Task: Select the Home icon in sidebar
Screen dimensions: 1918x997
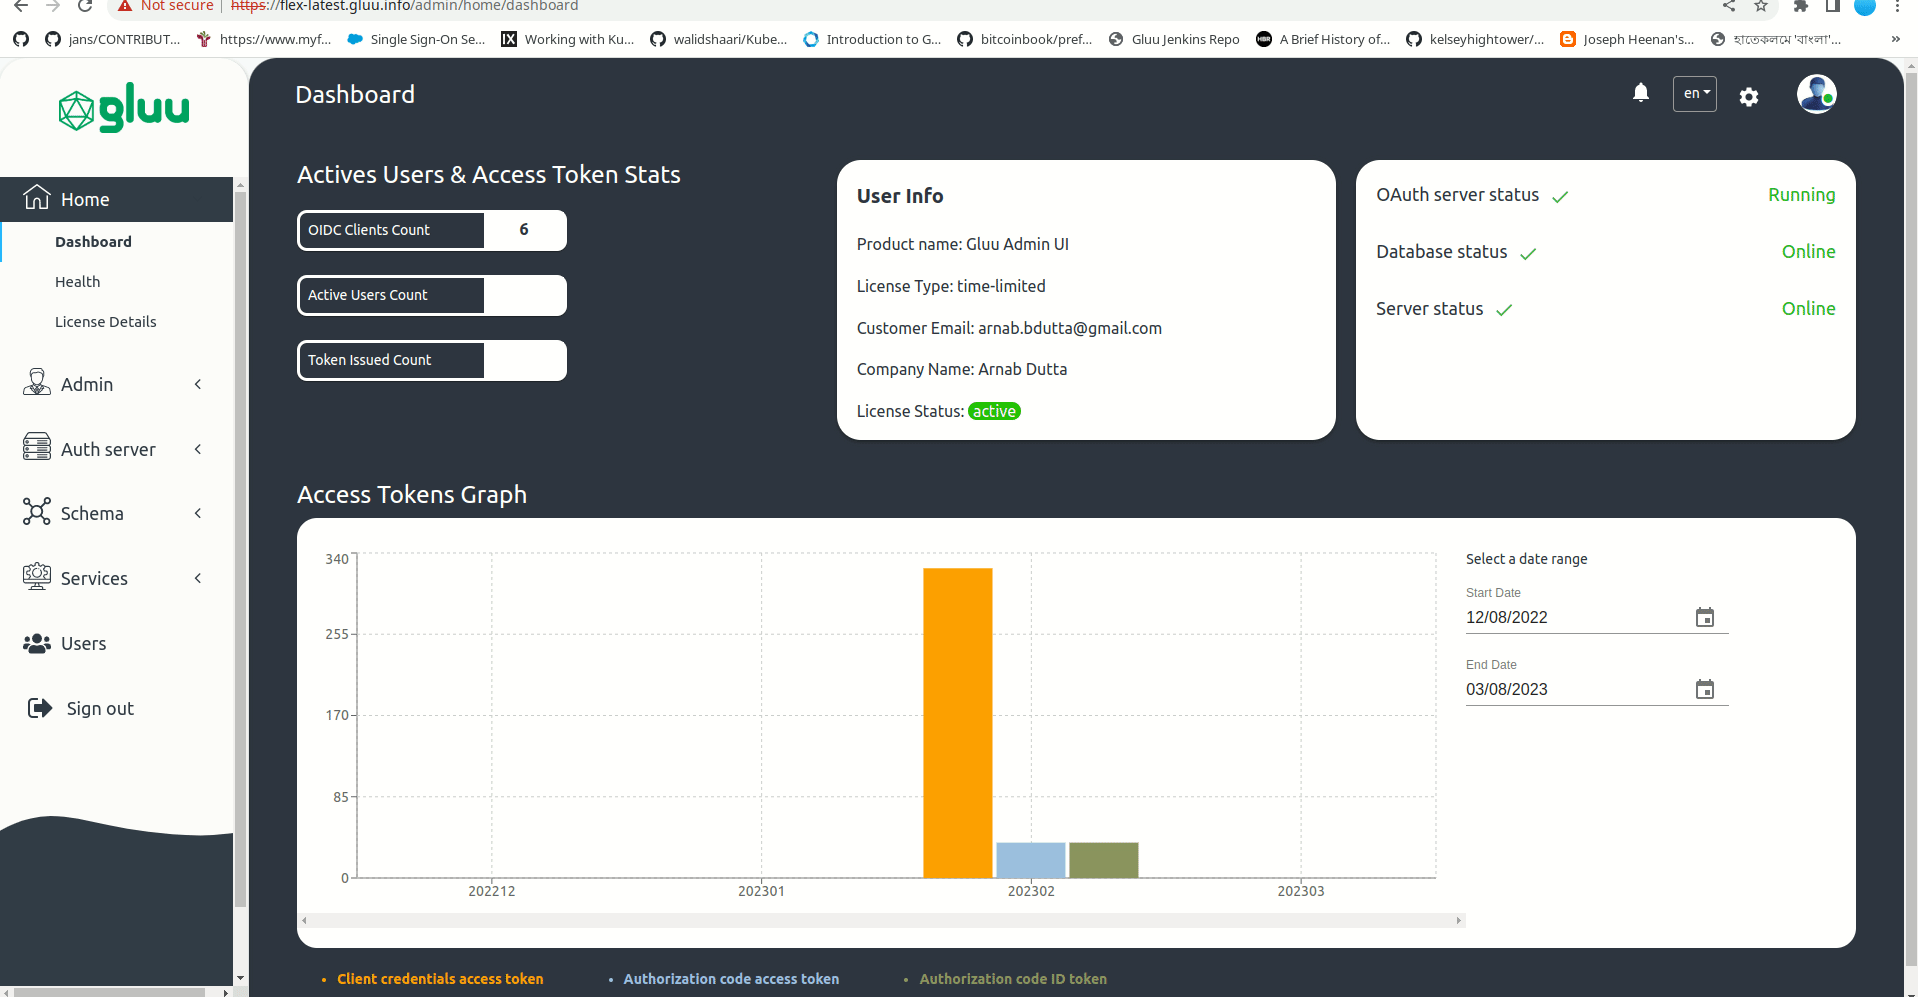Action: point(36,197)
